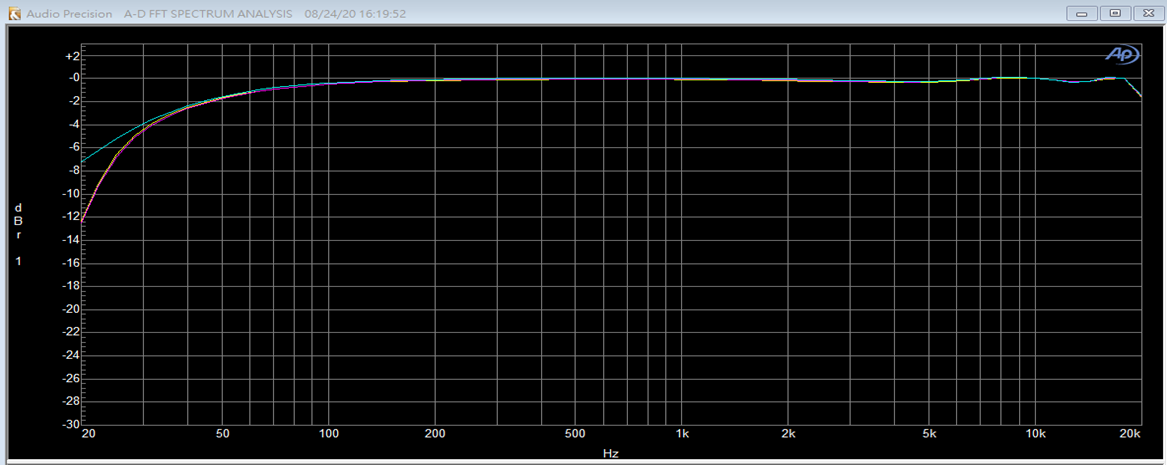Click the dBr label on the y-axis
1167x465 pixels.
(18, 220)
